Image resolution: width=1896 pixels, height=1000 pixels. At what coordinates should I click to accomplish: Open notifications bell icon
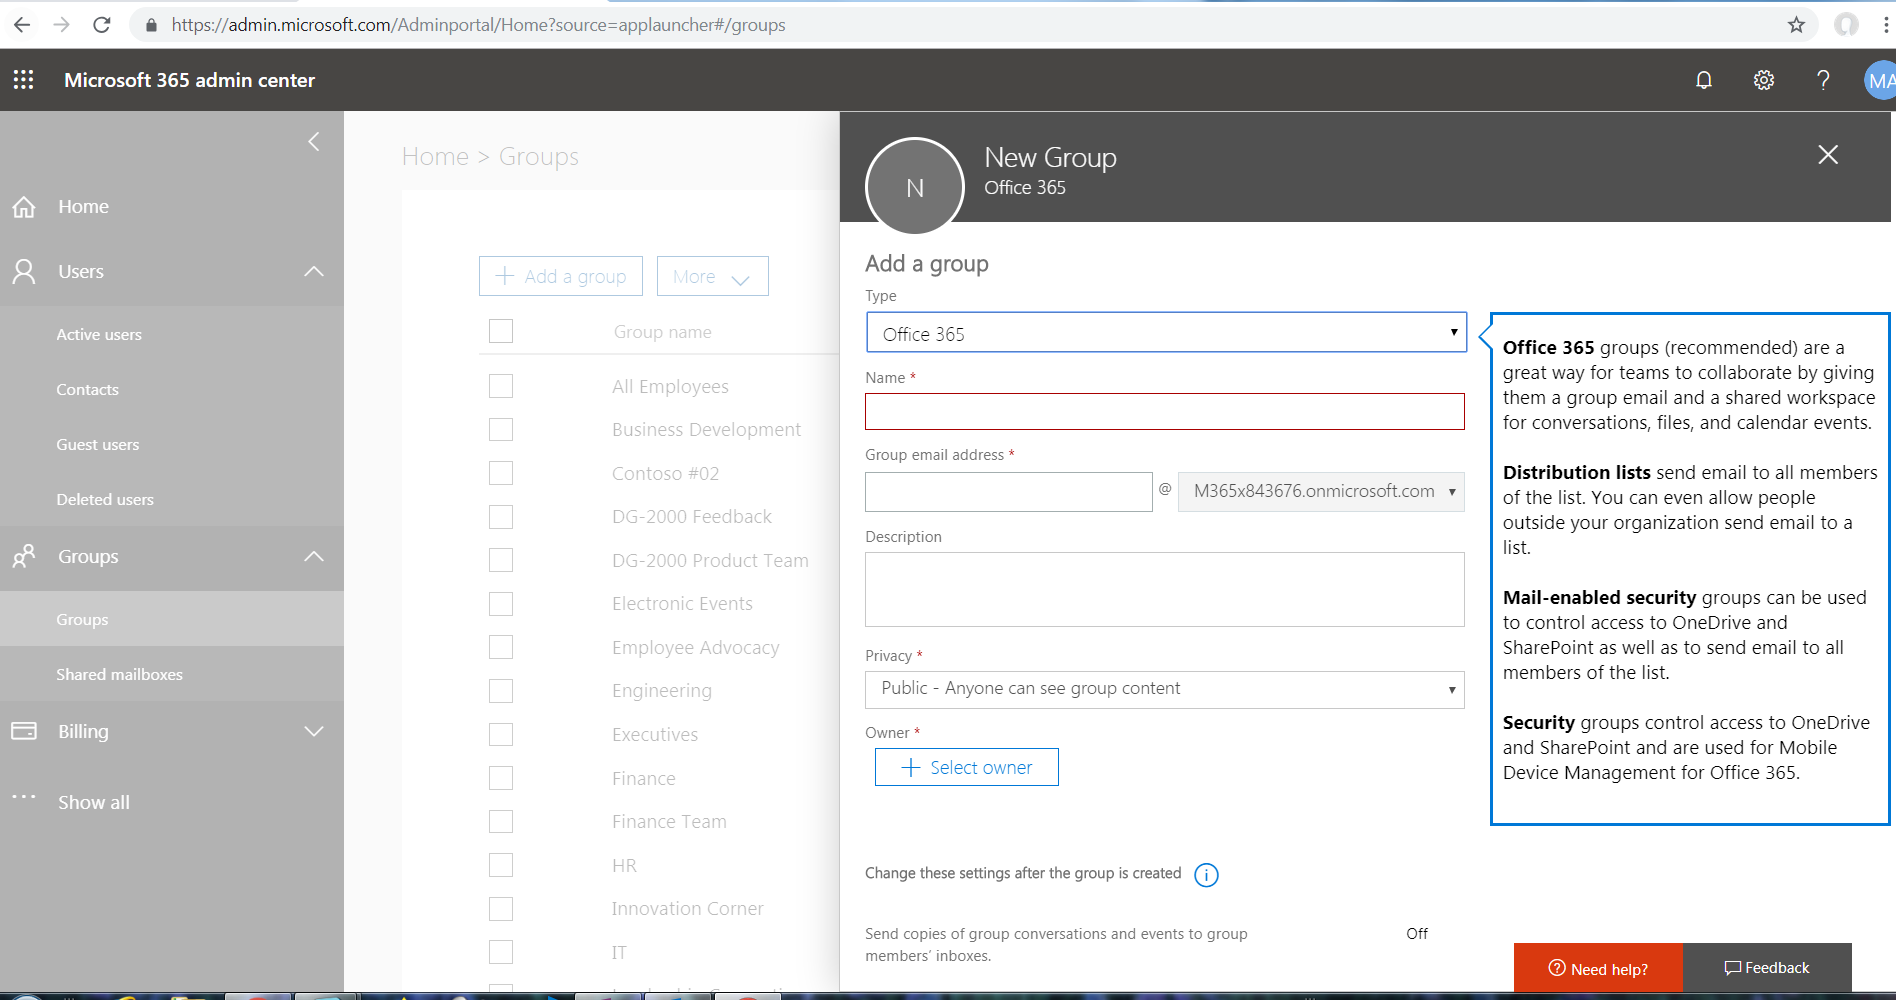click(1704, 80)
